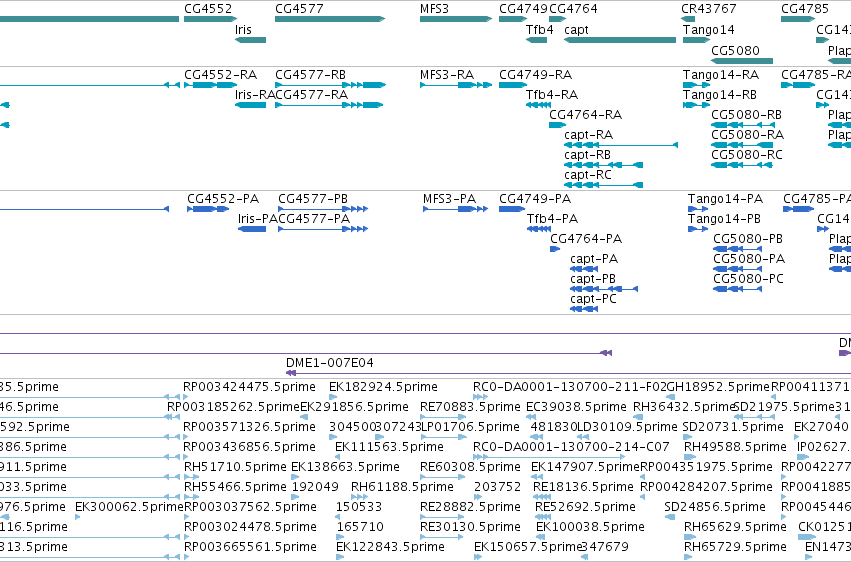This screenshot has width=851, height=562.
Task: Click the Iris gene feature
Action: [x=250, y=40]
